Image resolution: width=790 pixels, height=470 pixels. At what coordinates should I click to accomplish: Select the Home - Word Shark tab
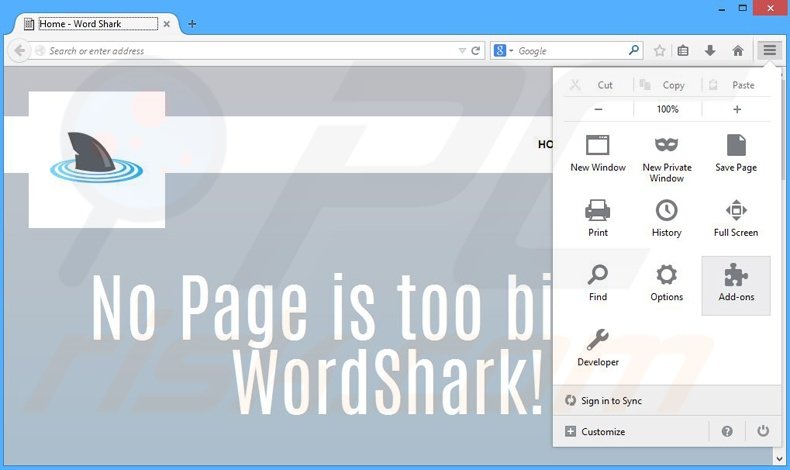(97, 24)
